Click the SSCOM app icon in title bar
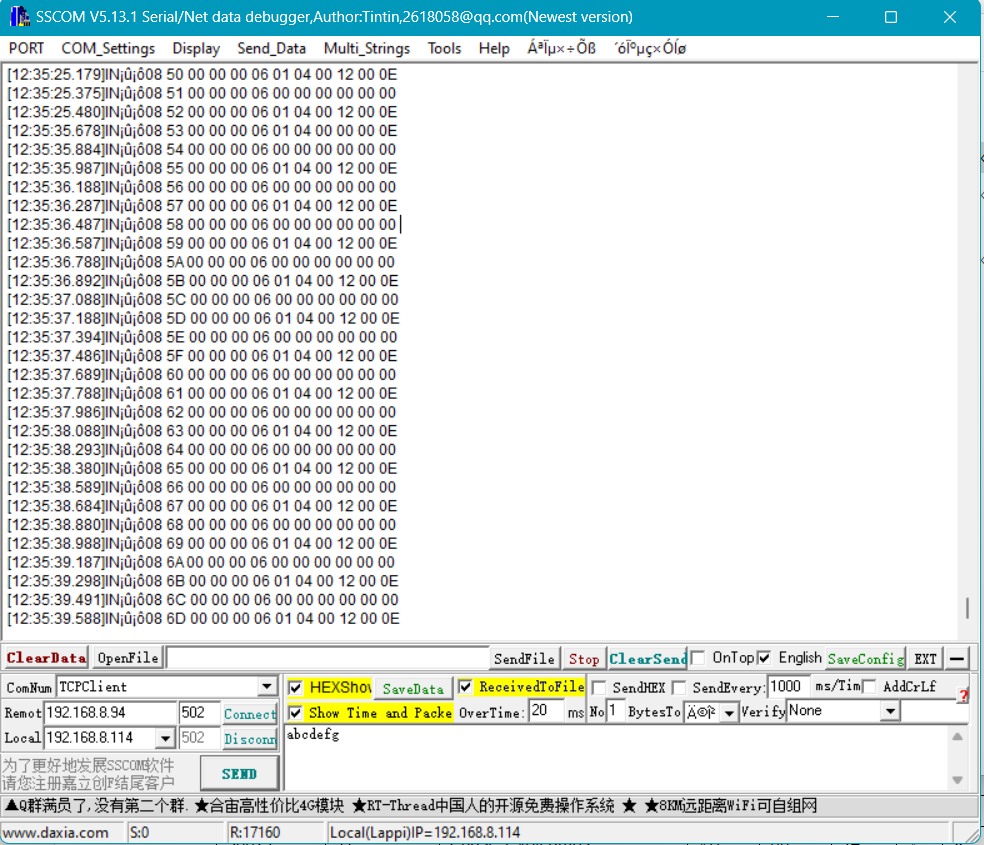The height and width of the screenshot is (845, 984). [x=19, y=17]
